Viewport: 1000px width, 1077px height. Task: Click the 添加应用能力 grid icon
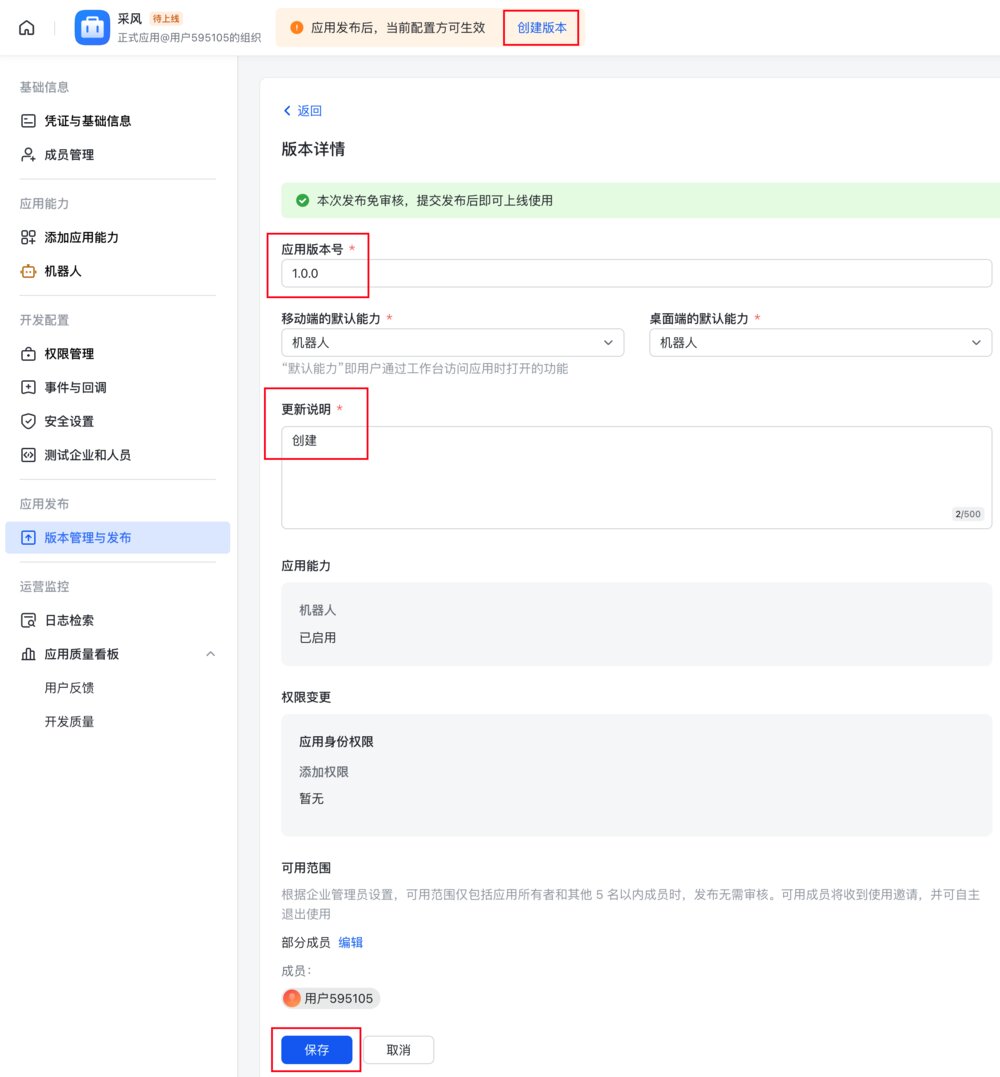(x=28, y=237)
